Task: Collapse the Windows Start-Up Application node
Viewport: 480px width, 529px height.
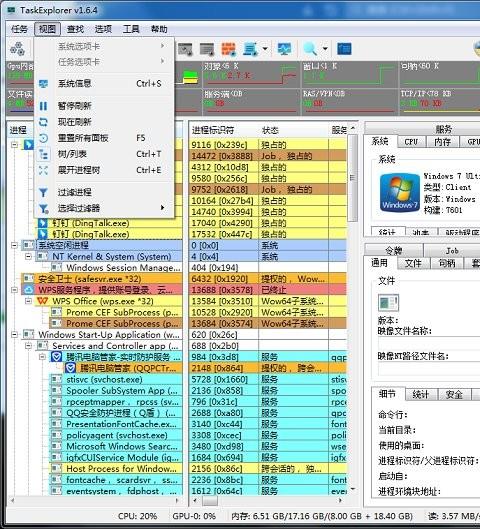Action: click(15, 335)
